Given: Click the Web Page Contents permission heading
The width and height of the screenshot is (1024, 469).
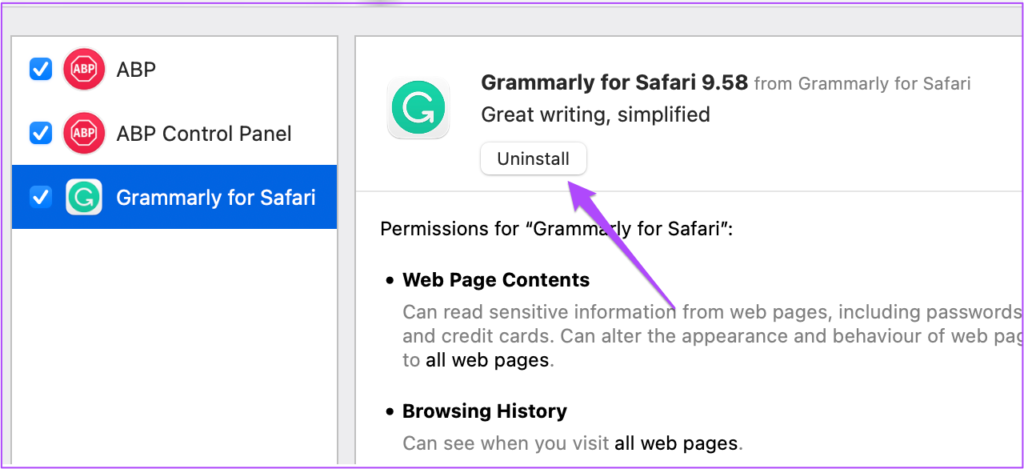Looking at the screenshot, I should coord(495,280).
